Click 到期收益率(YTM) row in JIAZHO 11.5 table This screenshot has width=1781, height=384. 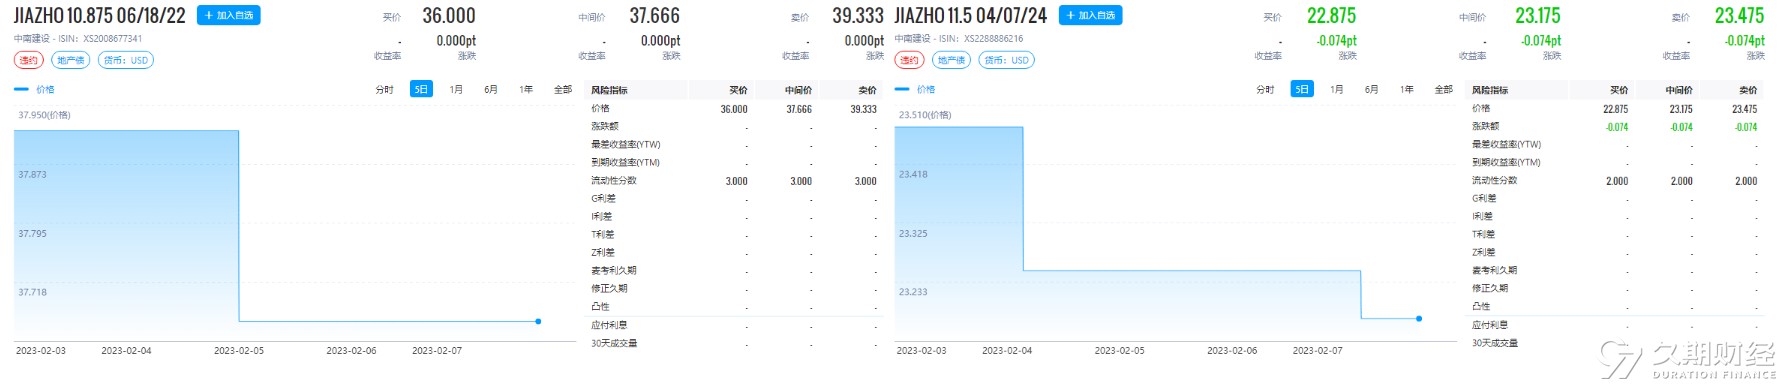pyautogui.click(x=1615, y=163)
